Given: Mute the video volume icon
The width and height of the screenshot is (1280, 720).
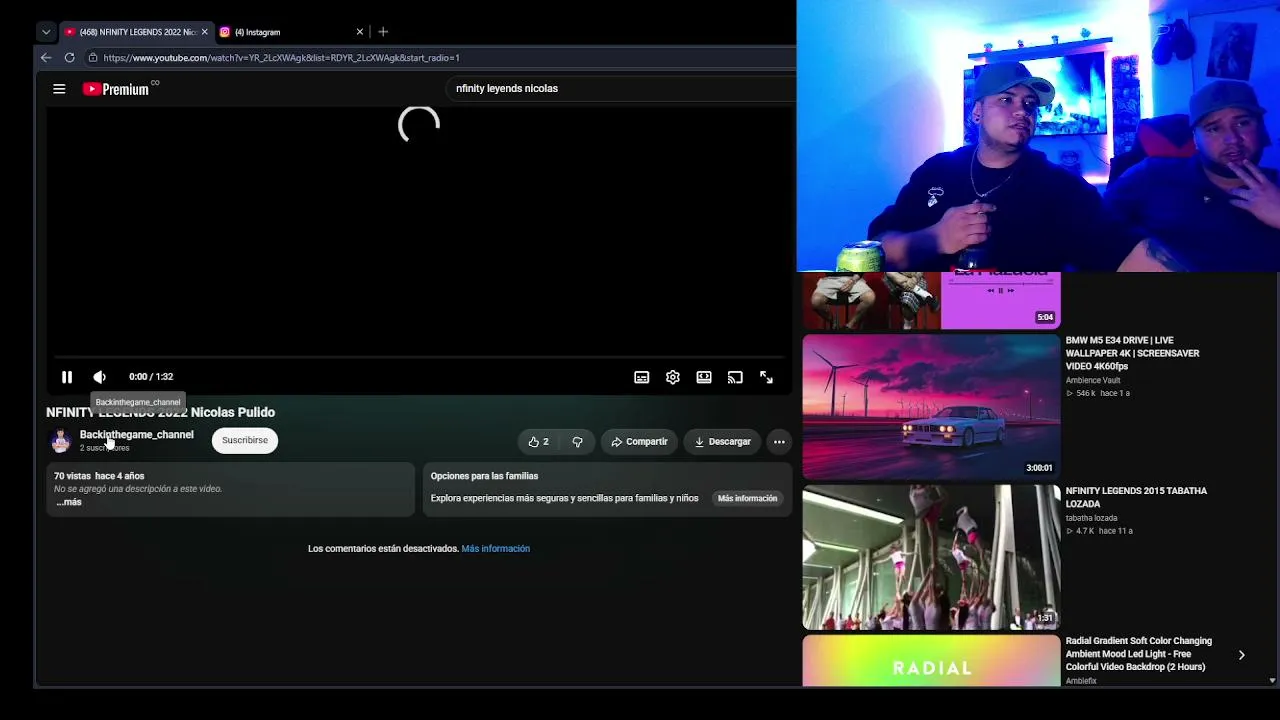Looking at the screenshot, I should click(99, 377).
